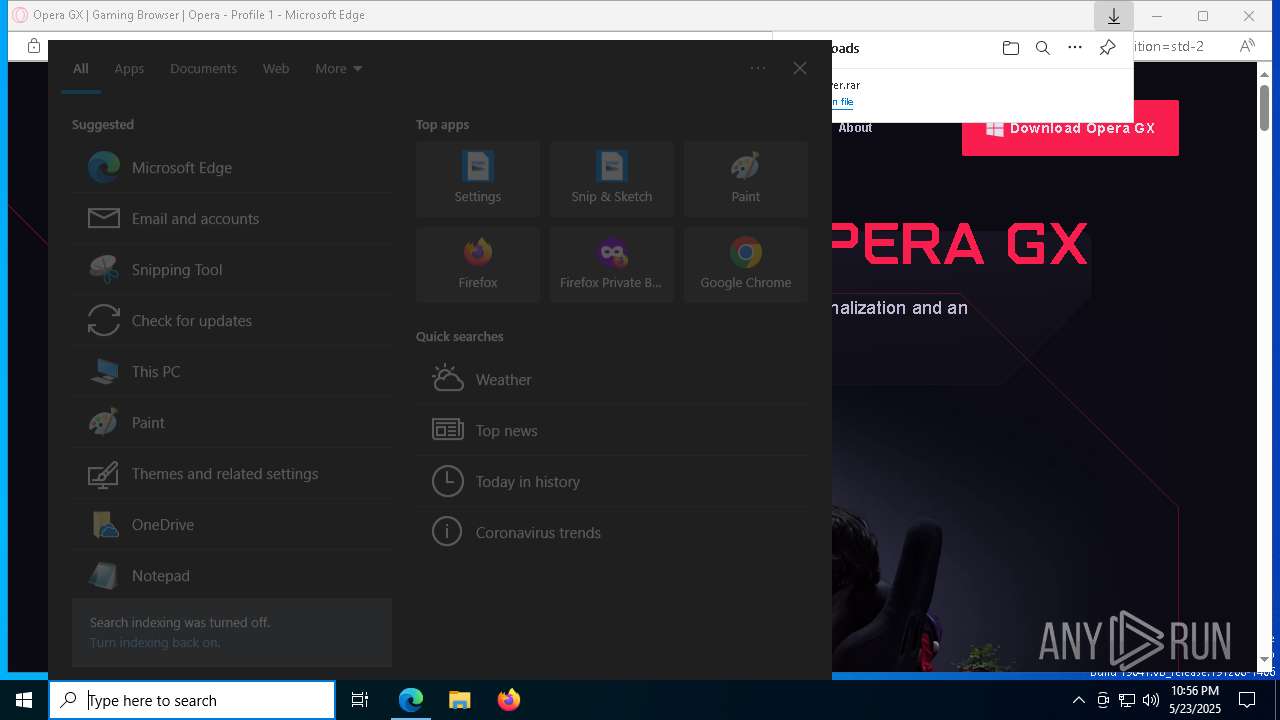Open volume control in system tray
Viewport: 1280px width, 720px height.
click(1150, 700)
